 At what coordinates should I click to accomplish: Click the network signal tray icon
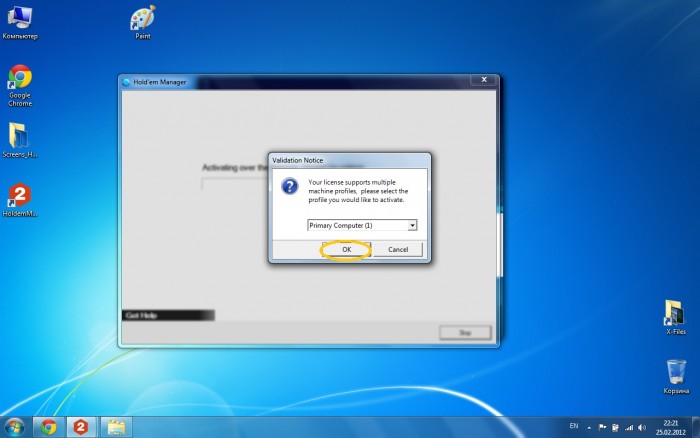tap(629, 428)
